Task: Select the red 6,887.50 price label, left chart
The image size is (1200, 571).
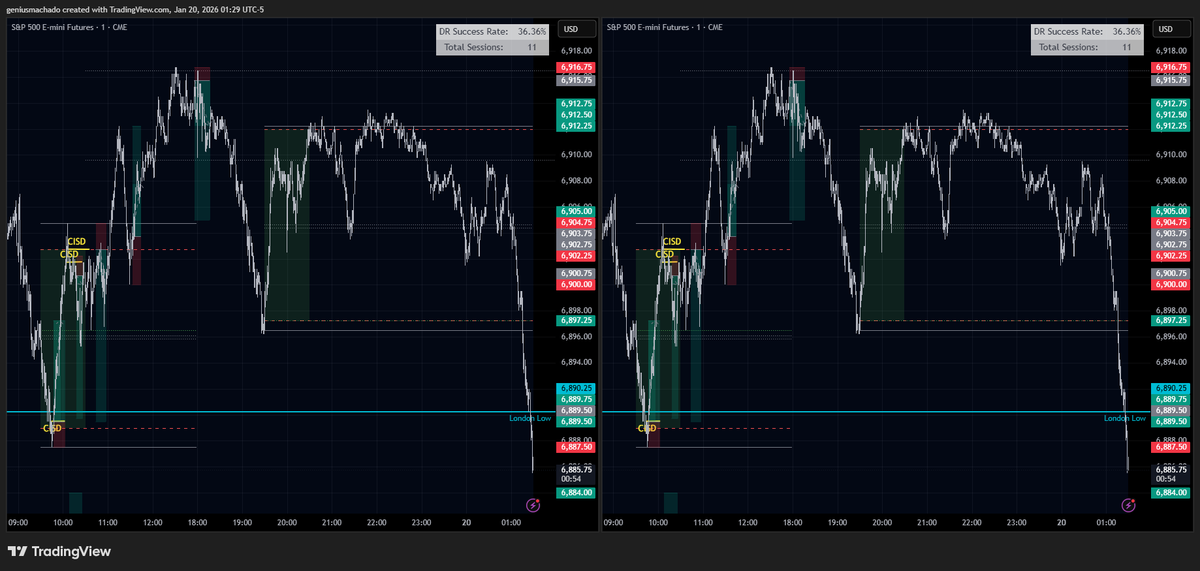Action: click(576, 447)
